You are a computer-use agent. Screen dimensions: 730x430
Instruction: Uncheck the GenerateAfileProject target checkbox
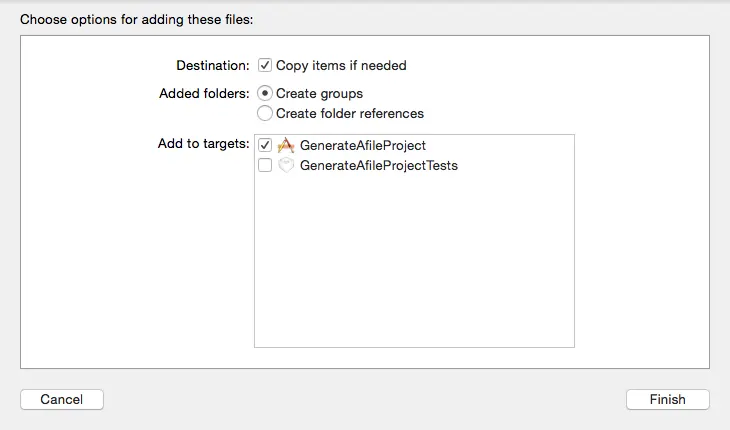(265, 145)
